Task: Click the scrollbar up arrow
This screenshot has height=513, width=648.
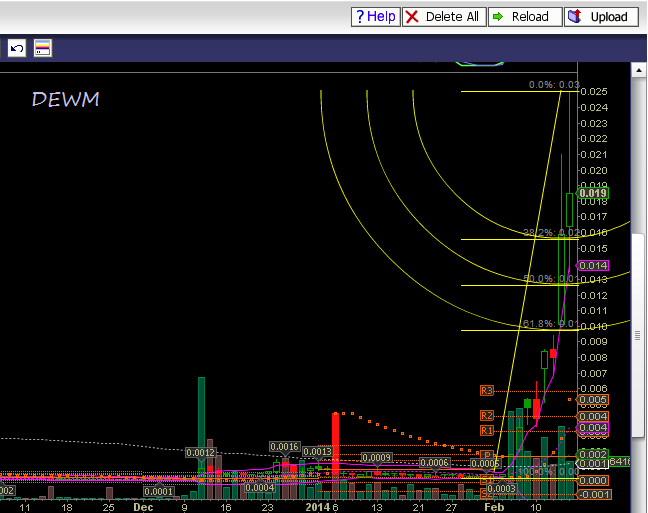Action: pos(639,69)
